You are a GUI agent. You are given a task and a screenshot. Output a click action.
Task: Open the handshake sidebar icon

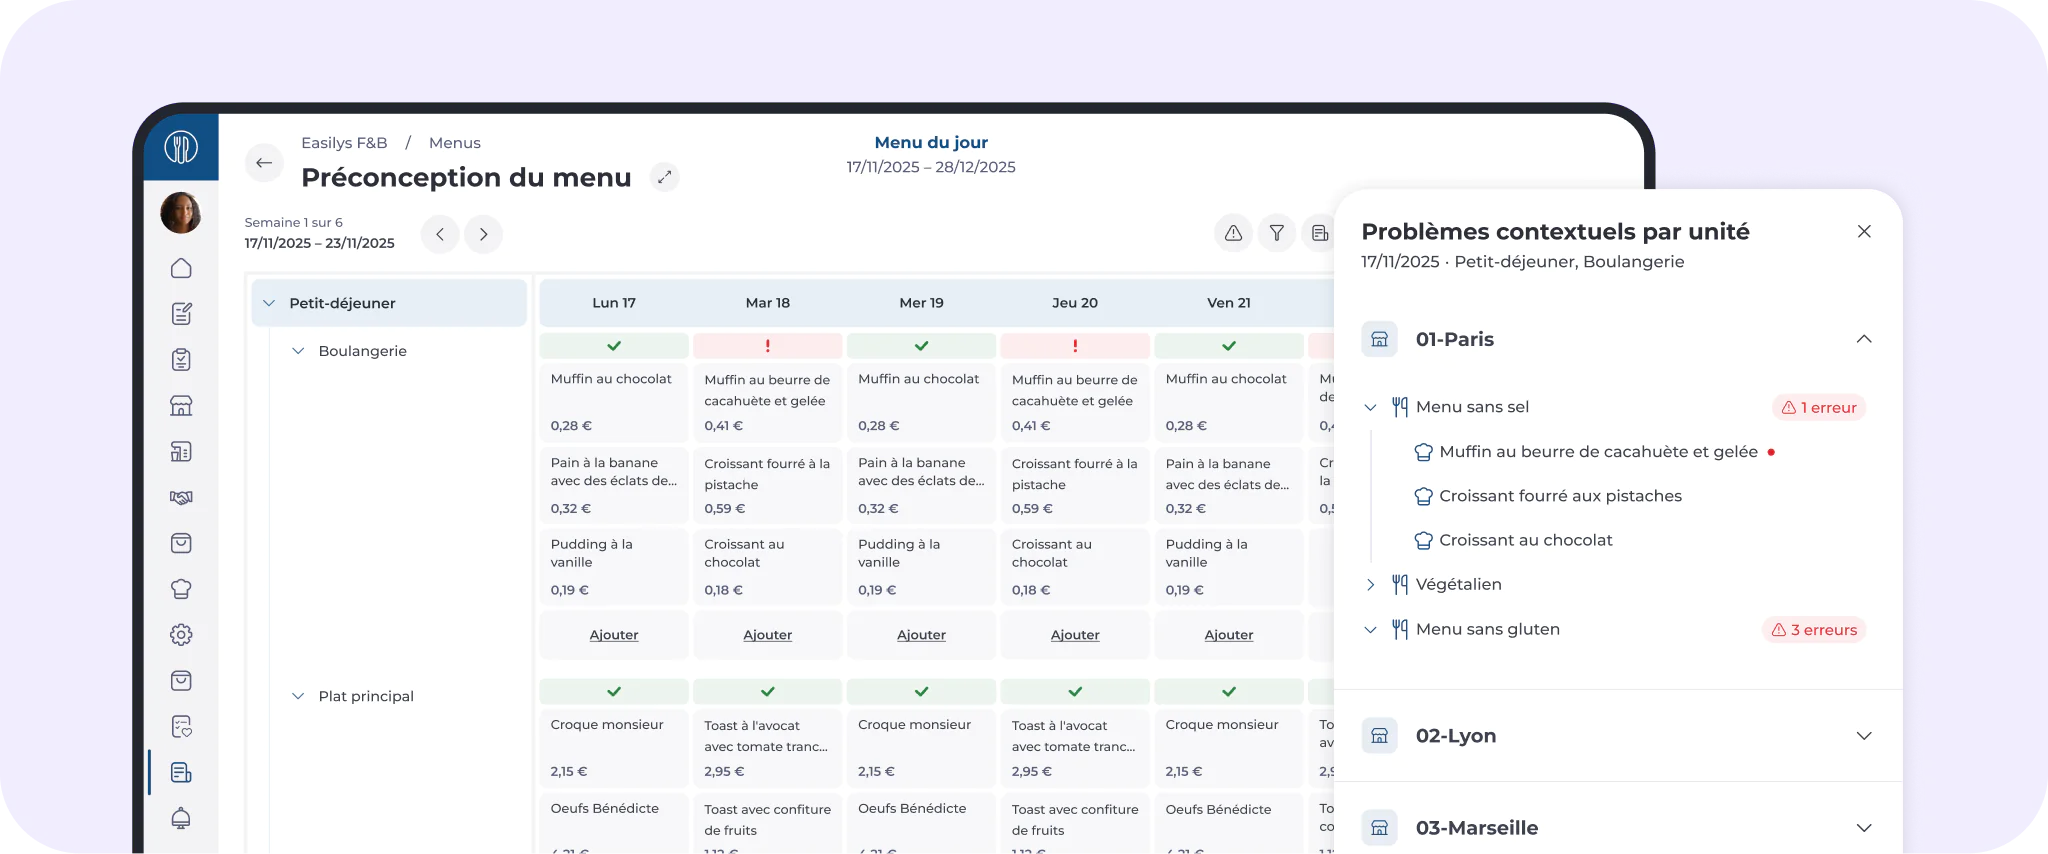click(181, 497)
